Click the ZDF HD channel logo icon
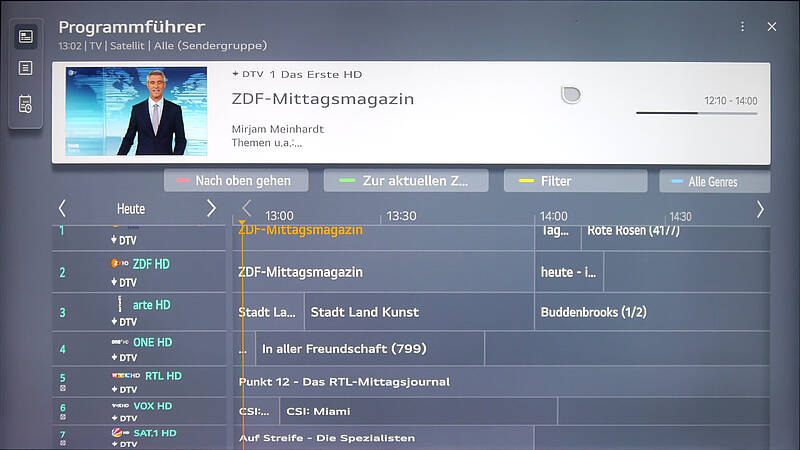The width and height of the screenshot is (800, 450). pyautogui.click(x=119, y=263)
